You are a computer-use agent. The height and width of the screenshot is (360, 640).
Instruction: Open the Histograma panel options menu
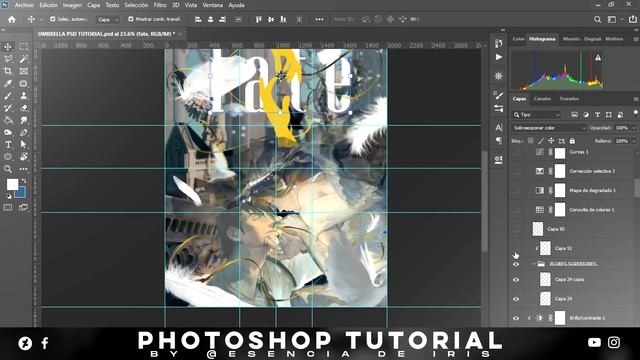pos(636,39)
